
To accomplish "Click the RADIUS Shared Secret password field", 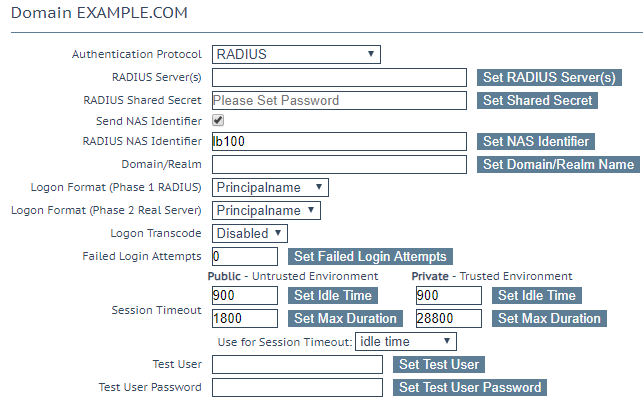I will (x=339, y=100).
